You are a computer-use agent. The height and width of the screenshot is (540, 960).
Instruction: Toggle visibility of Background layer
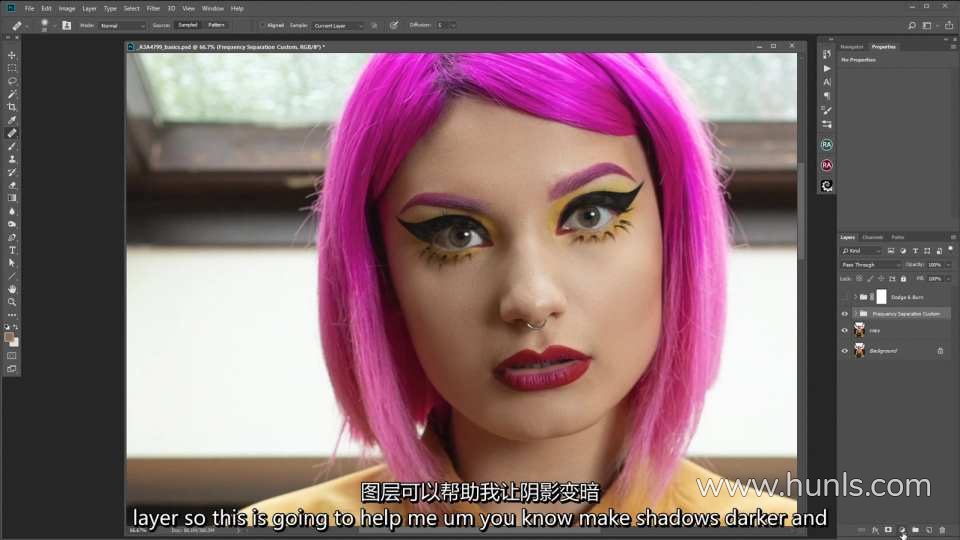tap(844, 351)
